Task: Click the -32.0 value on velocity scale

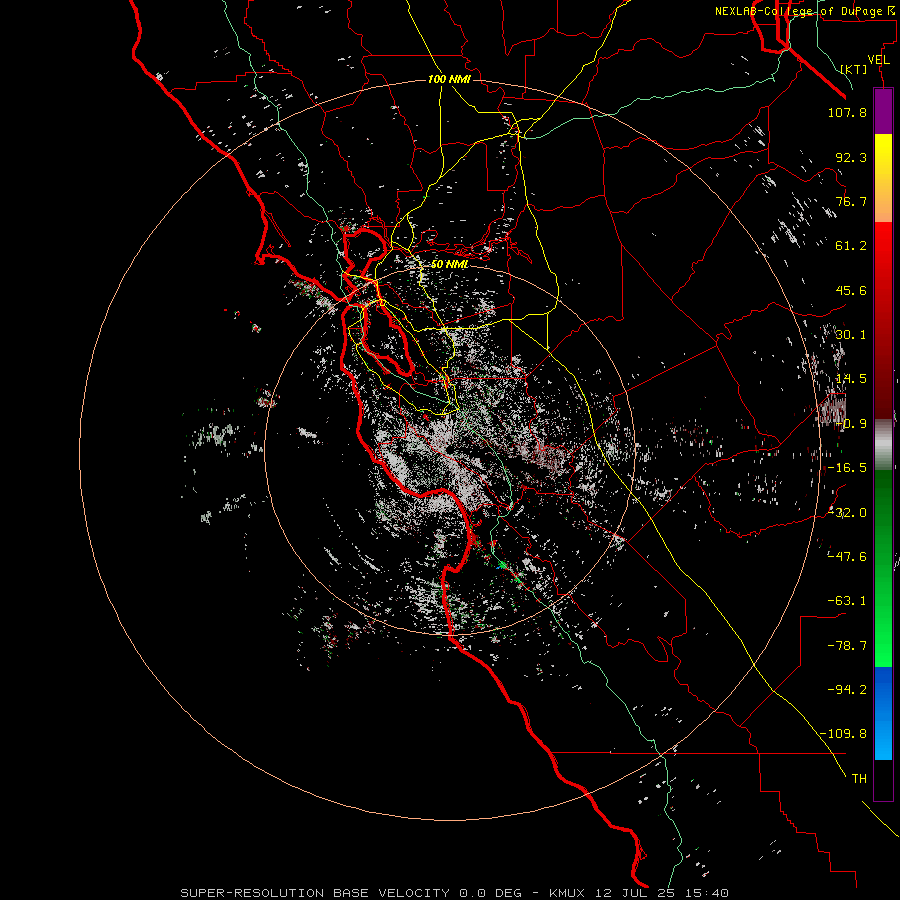Action: tap(847, 513)
